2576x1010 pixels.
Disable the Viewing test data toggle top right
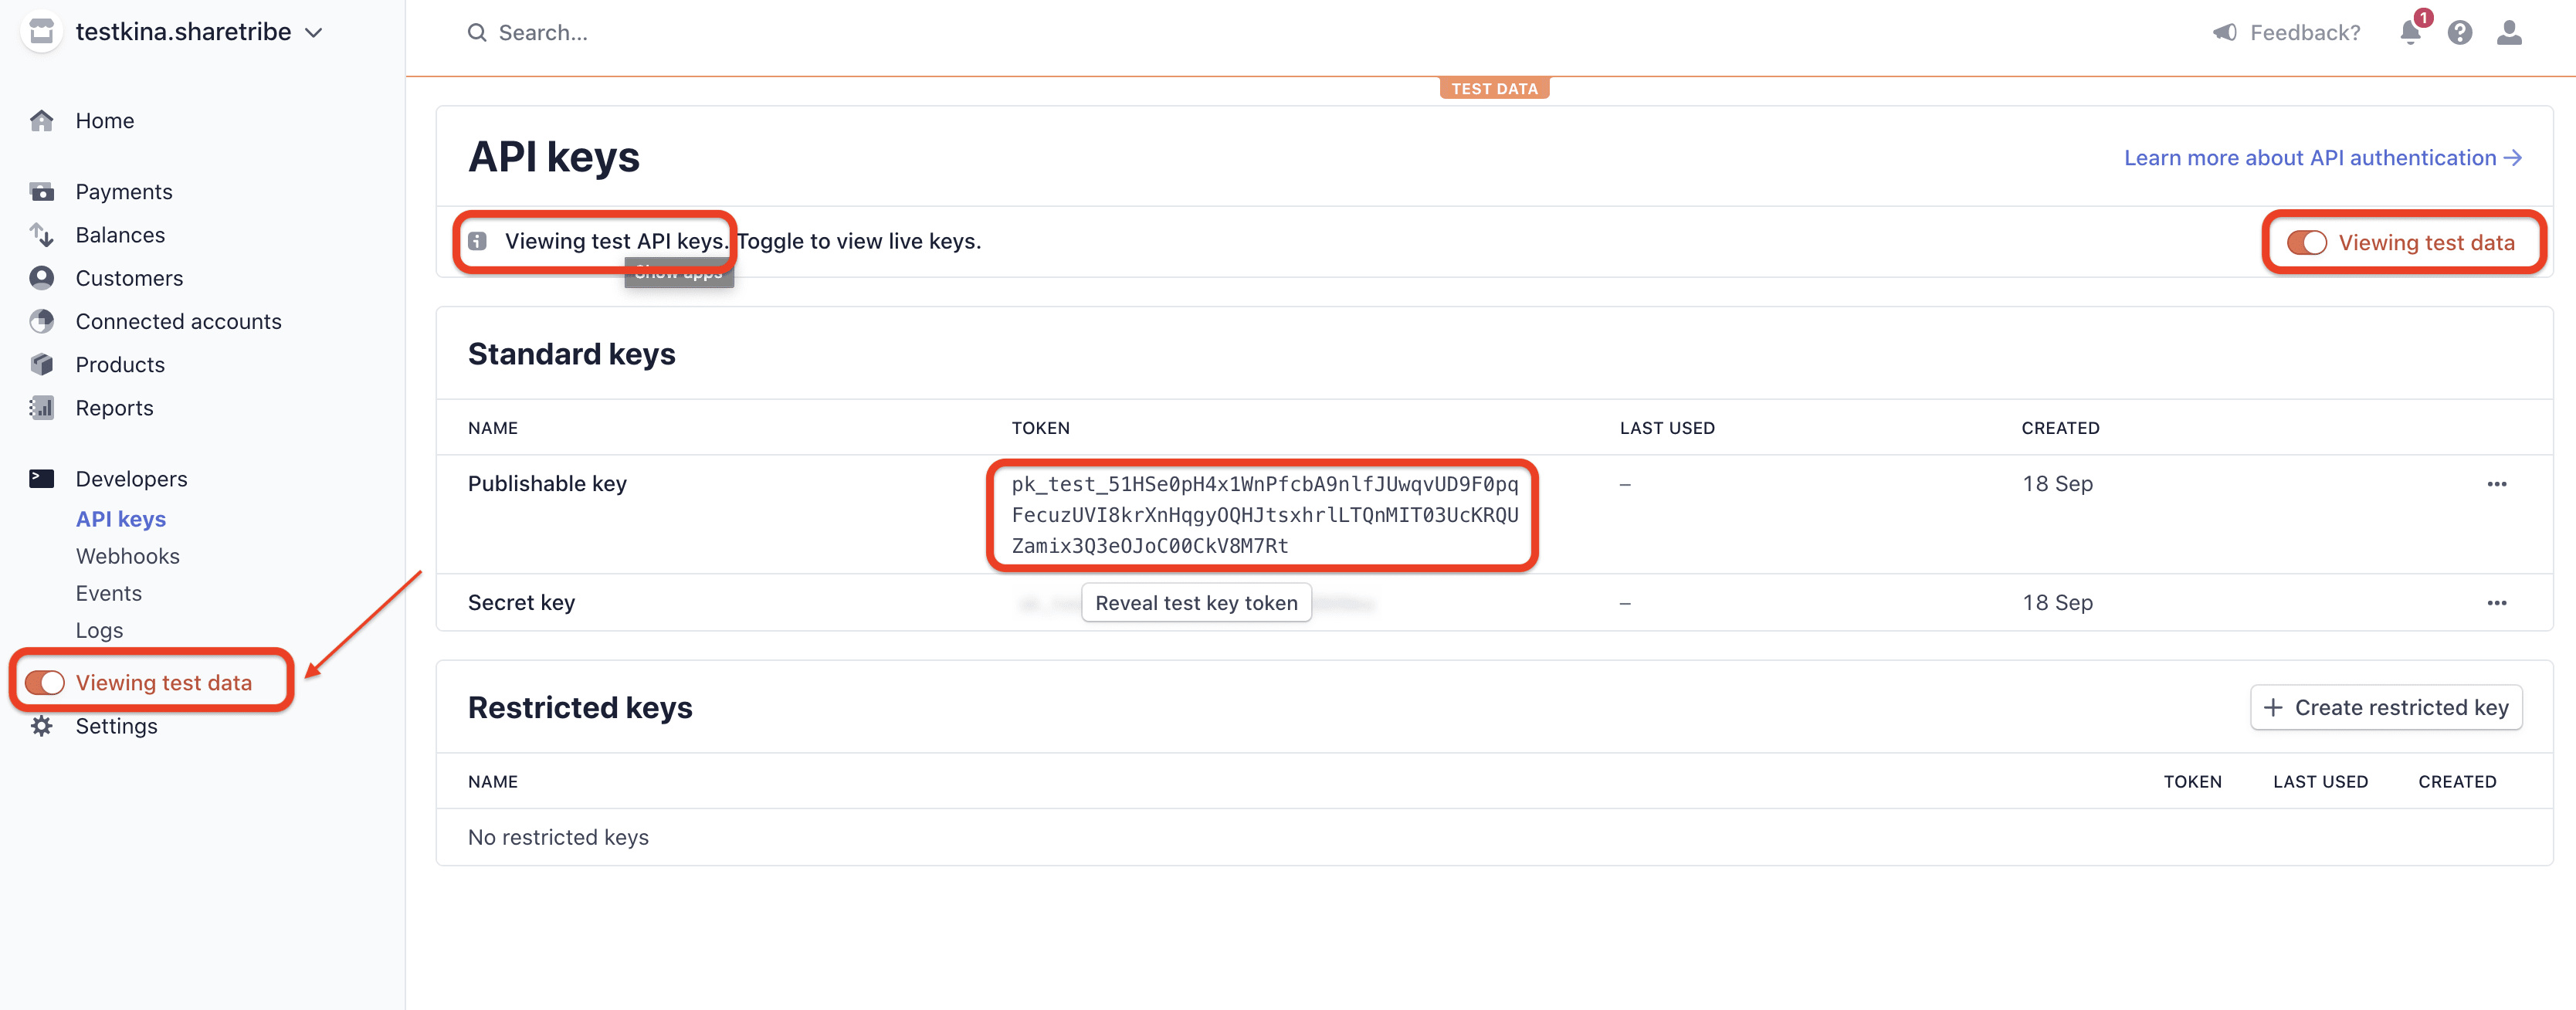coord(2307,242)
